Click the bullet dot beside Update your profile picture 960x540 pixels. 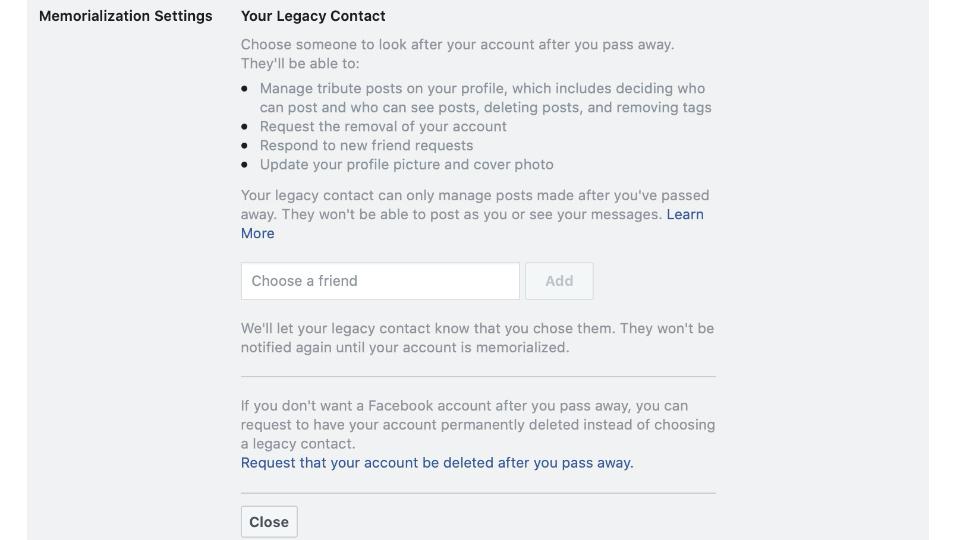pyautogui.click(x=245, y=165)
